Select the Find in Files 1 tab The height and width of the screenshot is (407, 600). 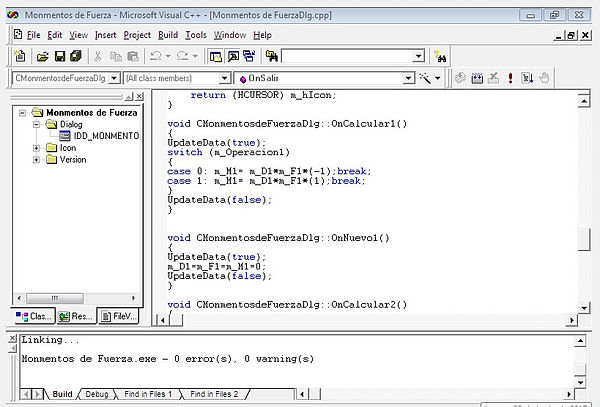148,394
